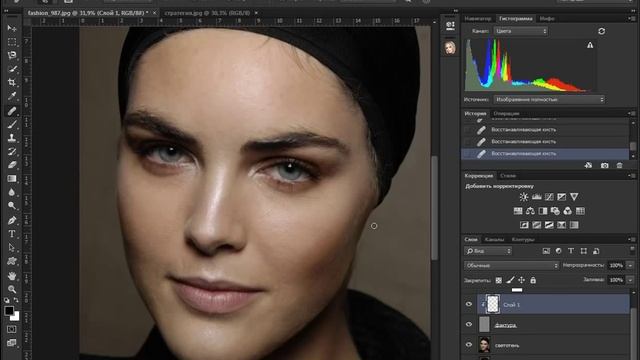Select the Blur tool
640x360 pixels.
[x=12, y=192]
